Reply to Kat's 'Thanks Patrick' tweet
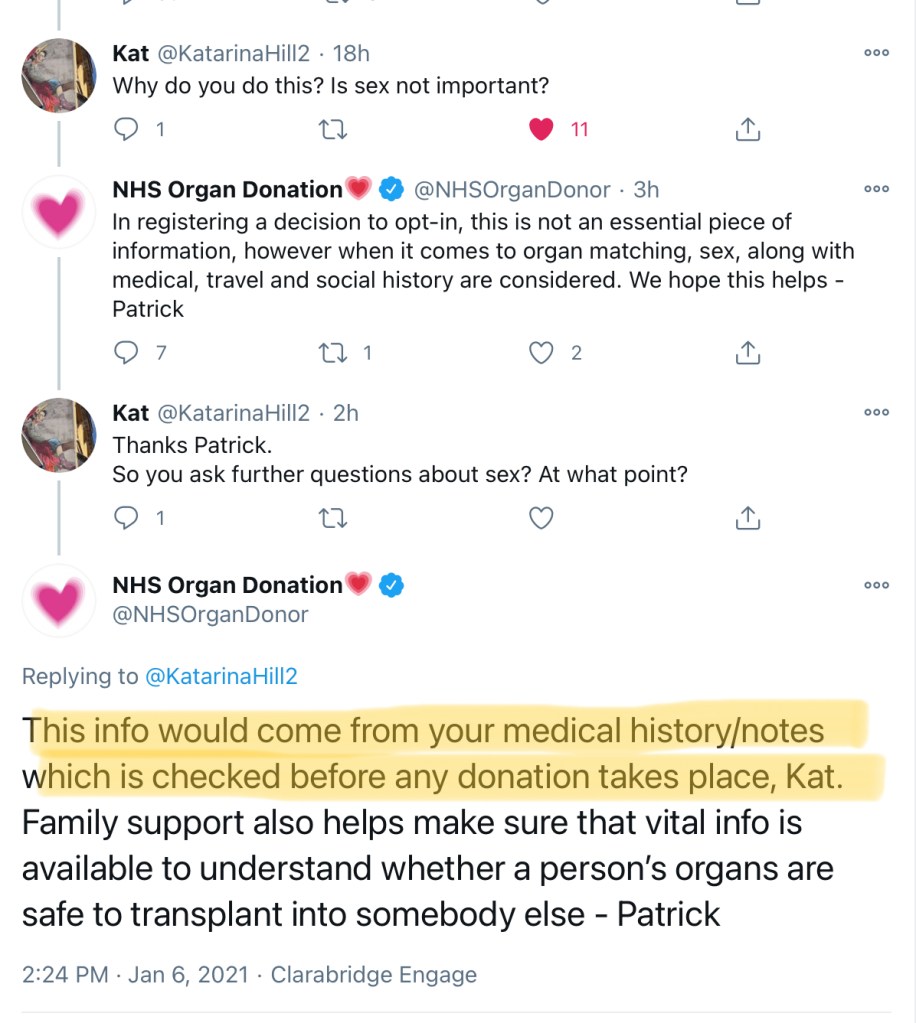The image size is (916, 1023). (126, 517)
